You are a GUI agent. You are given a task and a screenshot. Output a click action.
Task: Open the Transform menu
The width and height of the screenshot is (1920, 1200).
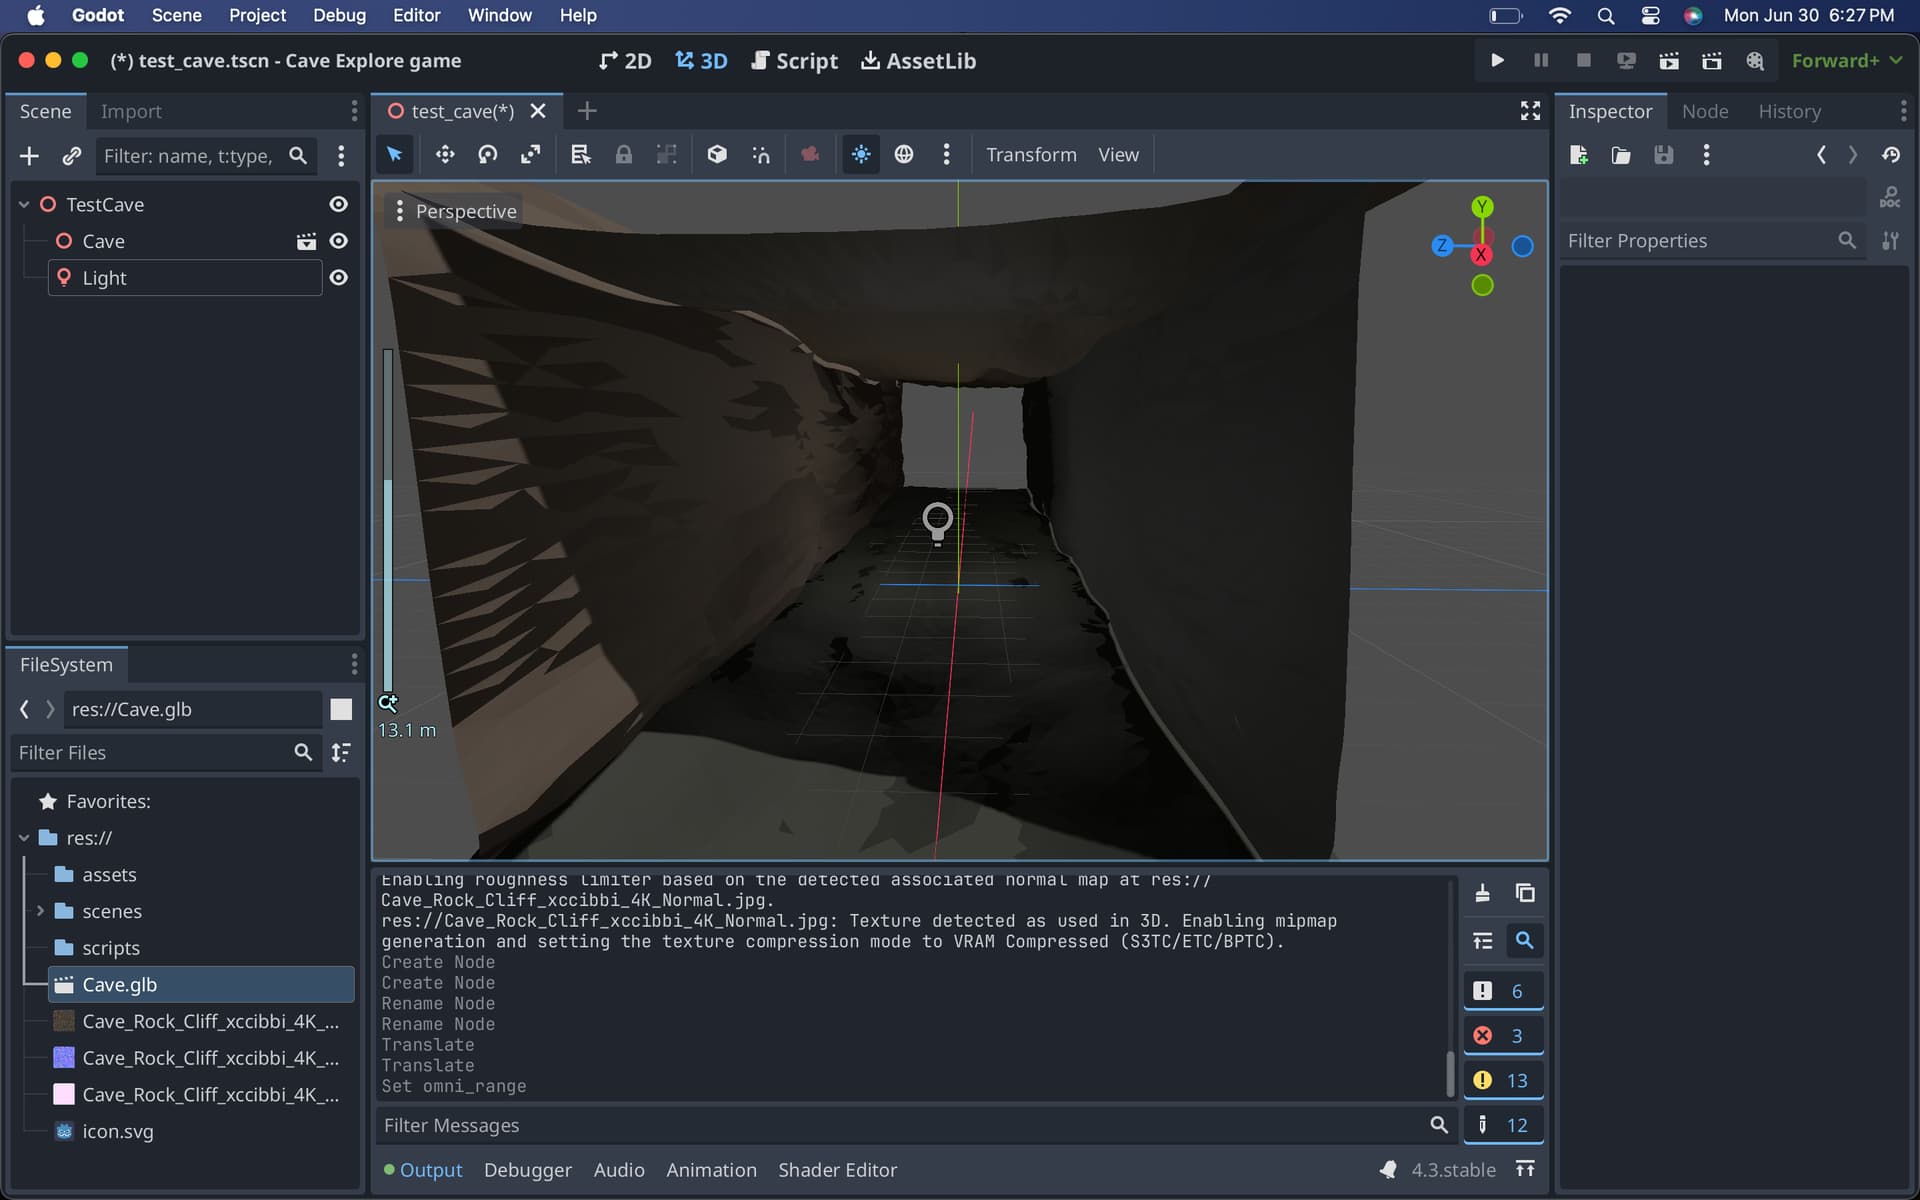pos(1031,154)
